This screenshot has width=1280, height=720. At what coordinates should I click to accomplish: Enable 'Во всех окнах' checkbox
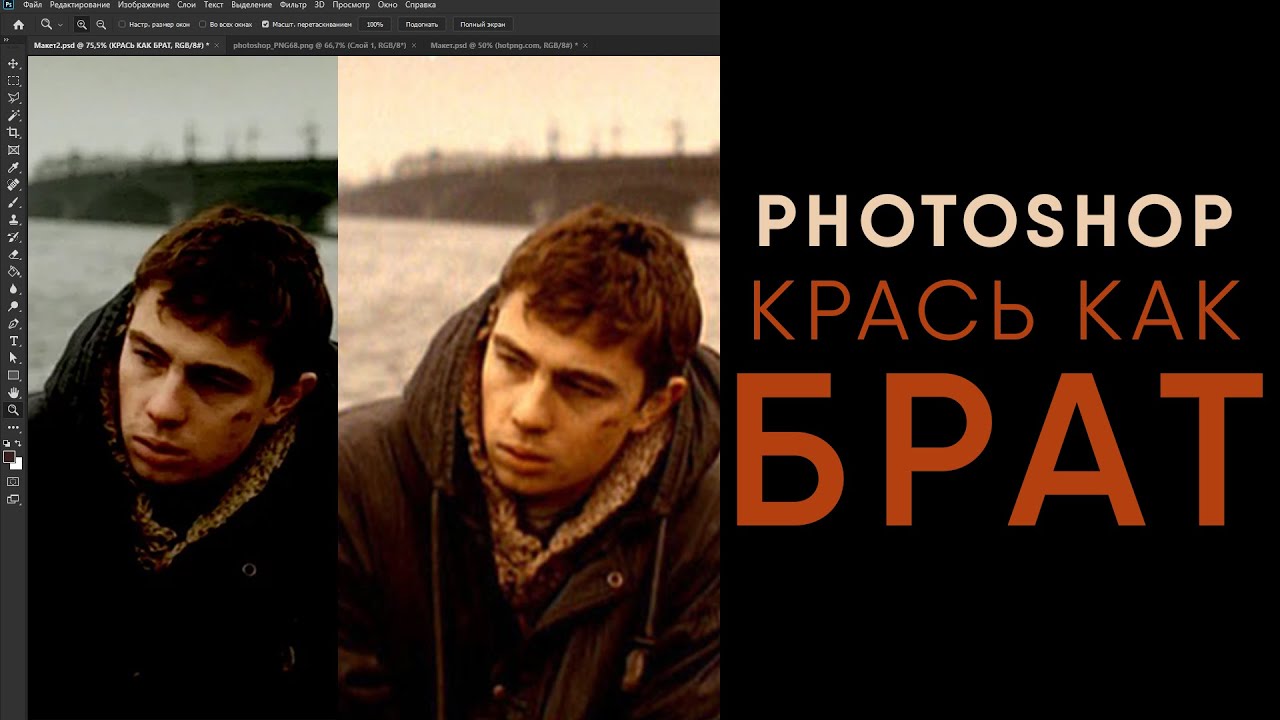click(202, 24)
